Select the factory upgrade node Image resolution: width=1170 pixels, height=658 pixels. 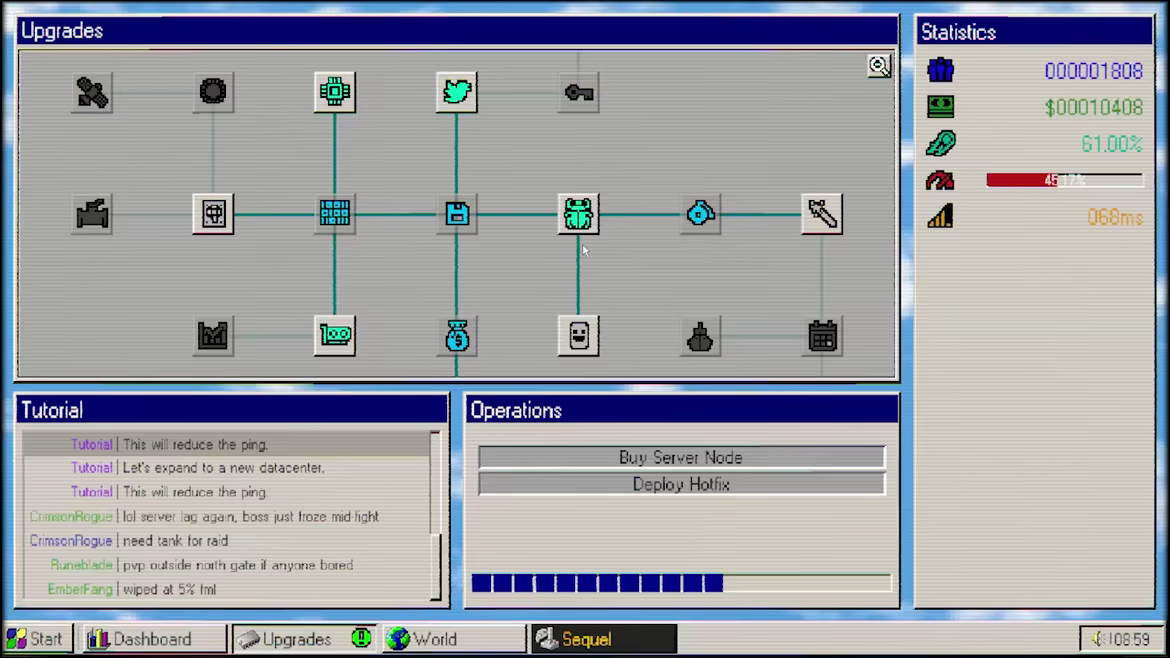coord(212,336)
